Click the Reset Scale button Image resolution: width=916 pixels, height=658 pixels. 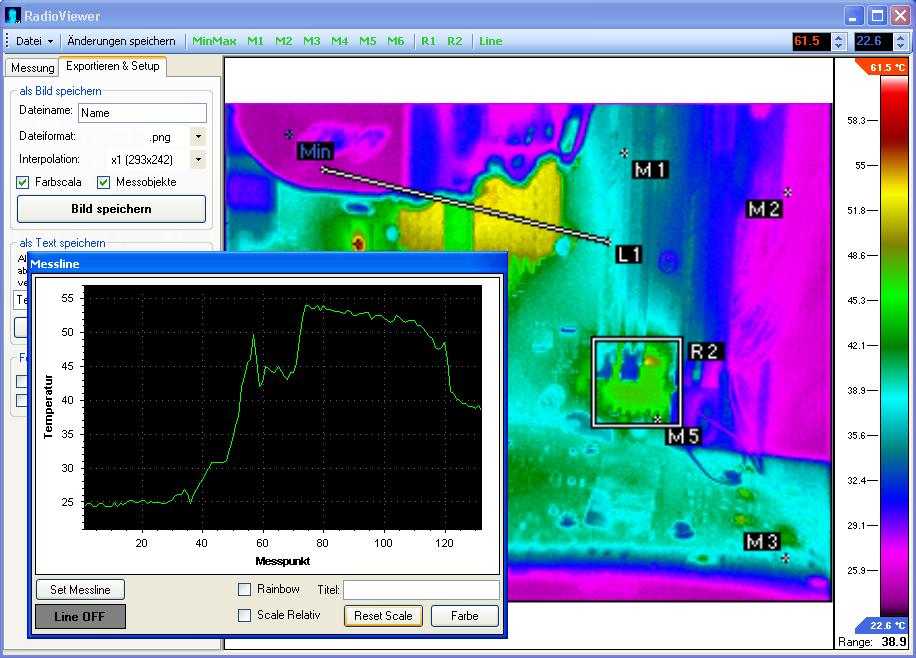(383, 616)
